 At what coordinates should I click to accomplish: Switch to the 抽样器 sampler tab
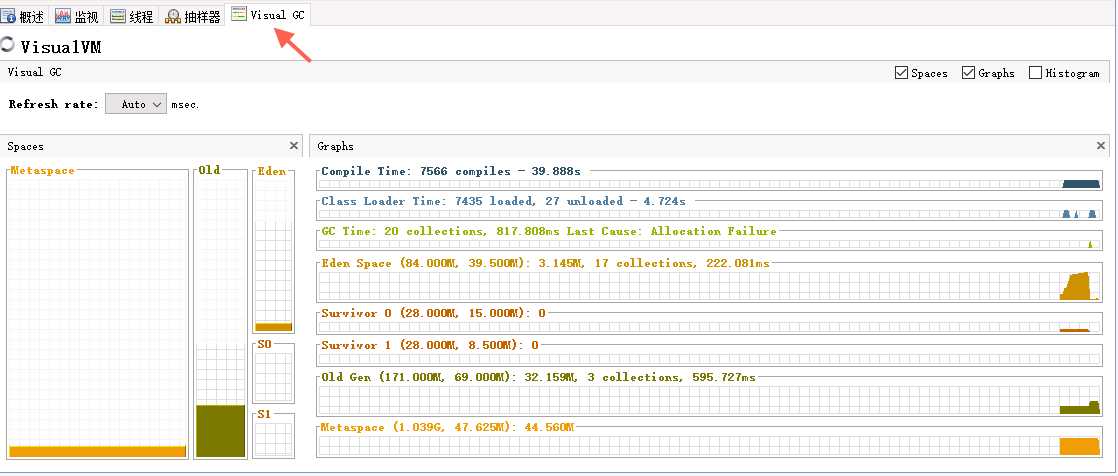tap(193, 16)
